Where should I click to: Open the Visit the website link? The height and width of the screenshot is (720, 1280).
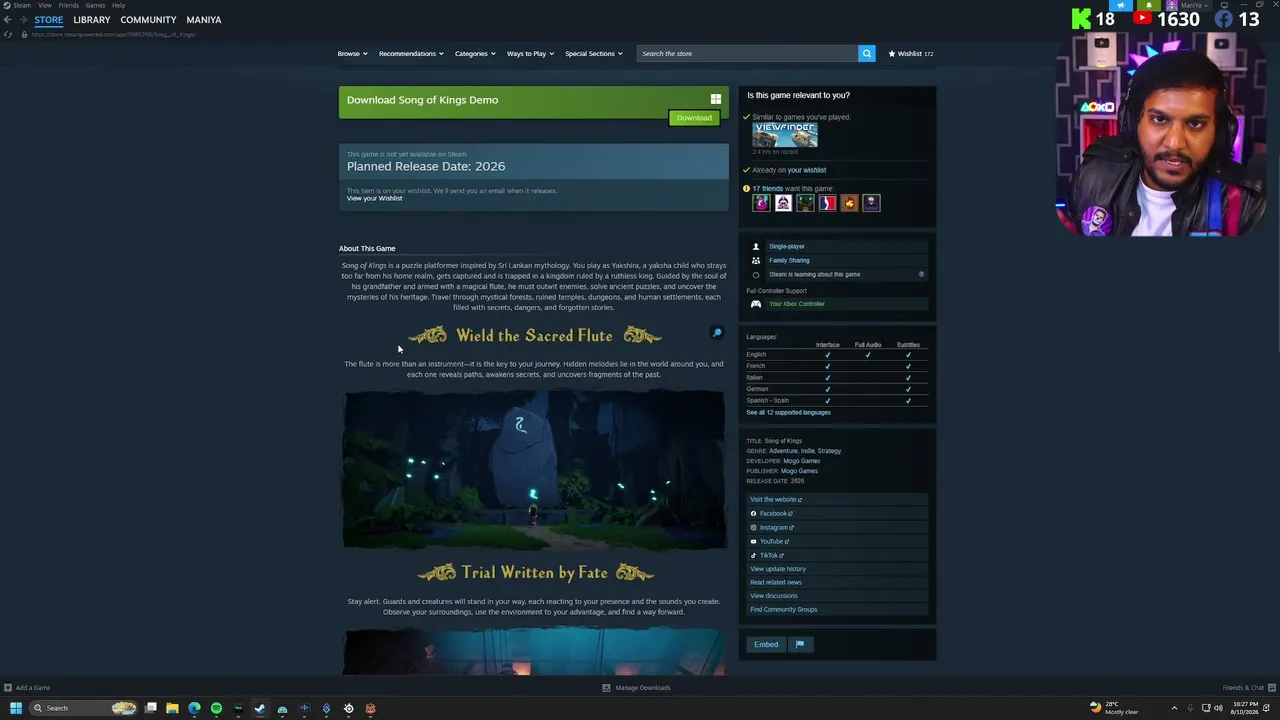pos(776,500)
